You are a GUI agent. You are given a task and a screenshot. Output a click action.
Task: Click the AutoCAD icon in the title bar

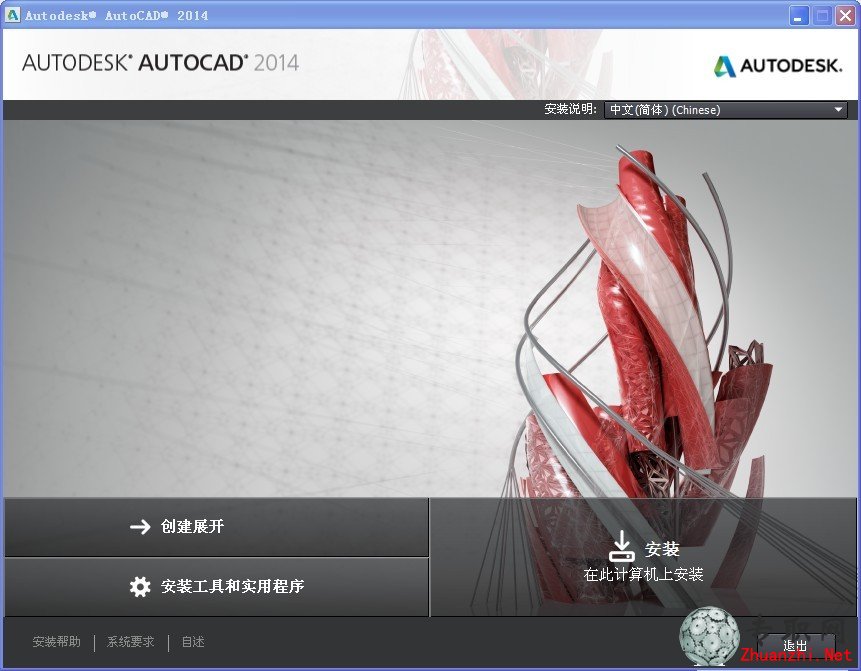12,15
